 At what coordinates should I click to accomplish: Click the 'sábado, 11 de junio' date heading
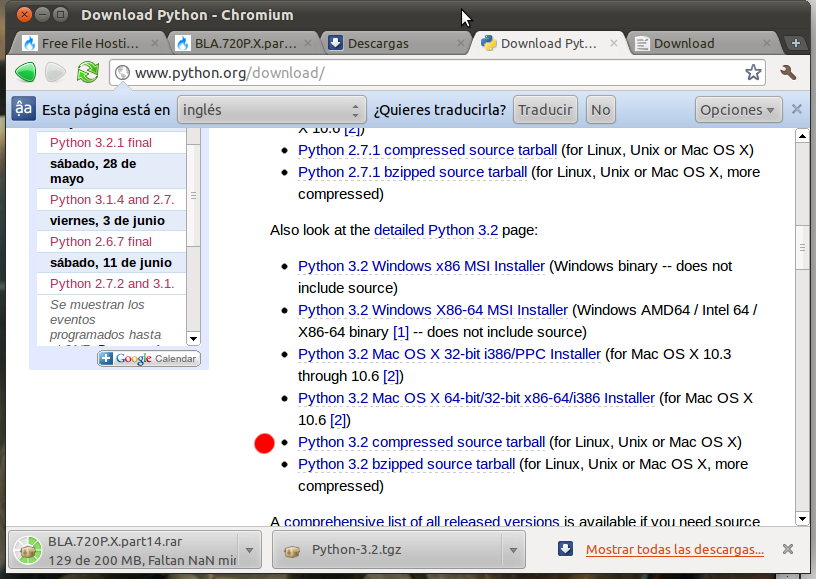pos(111,263)
